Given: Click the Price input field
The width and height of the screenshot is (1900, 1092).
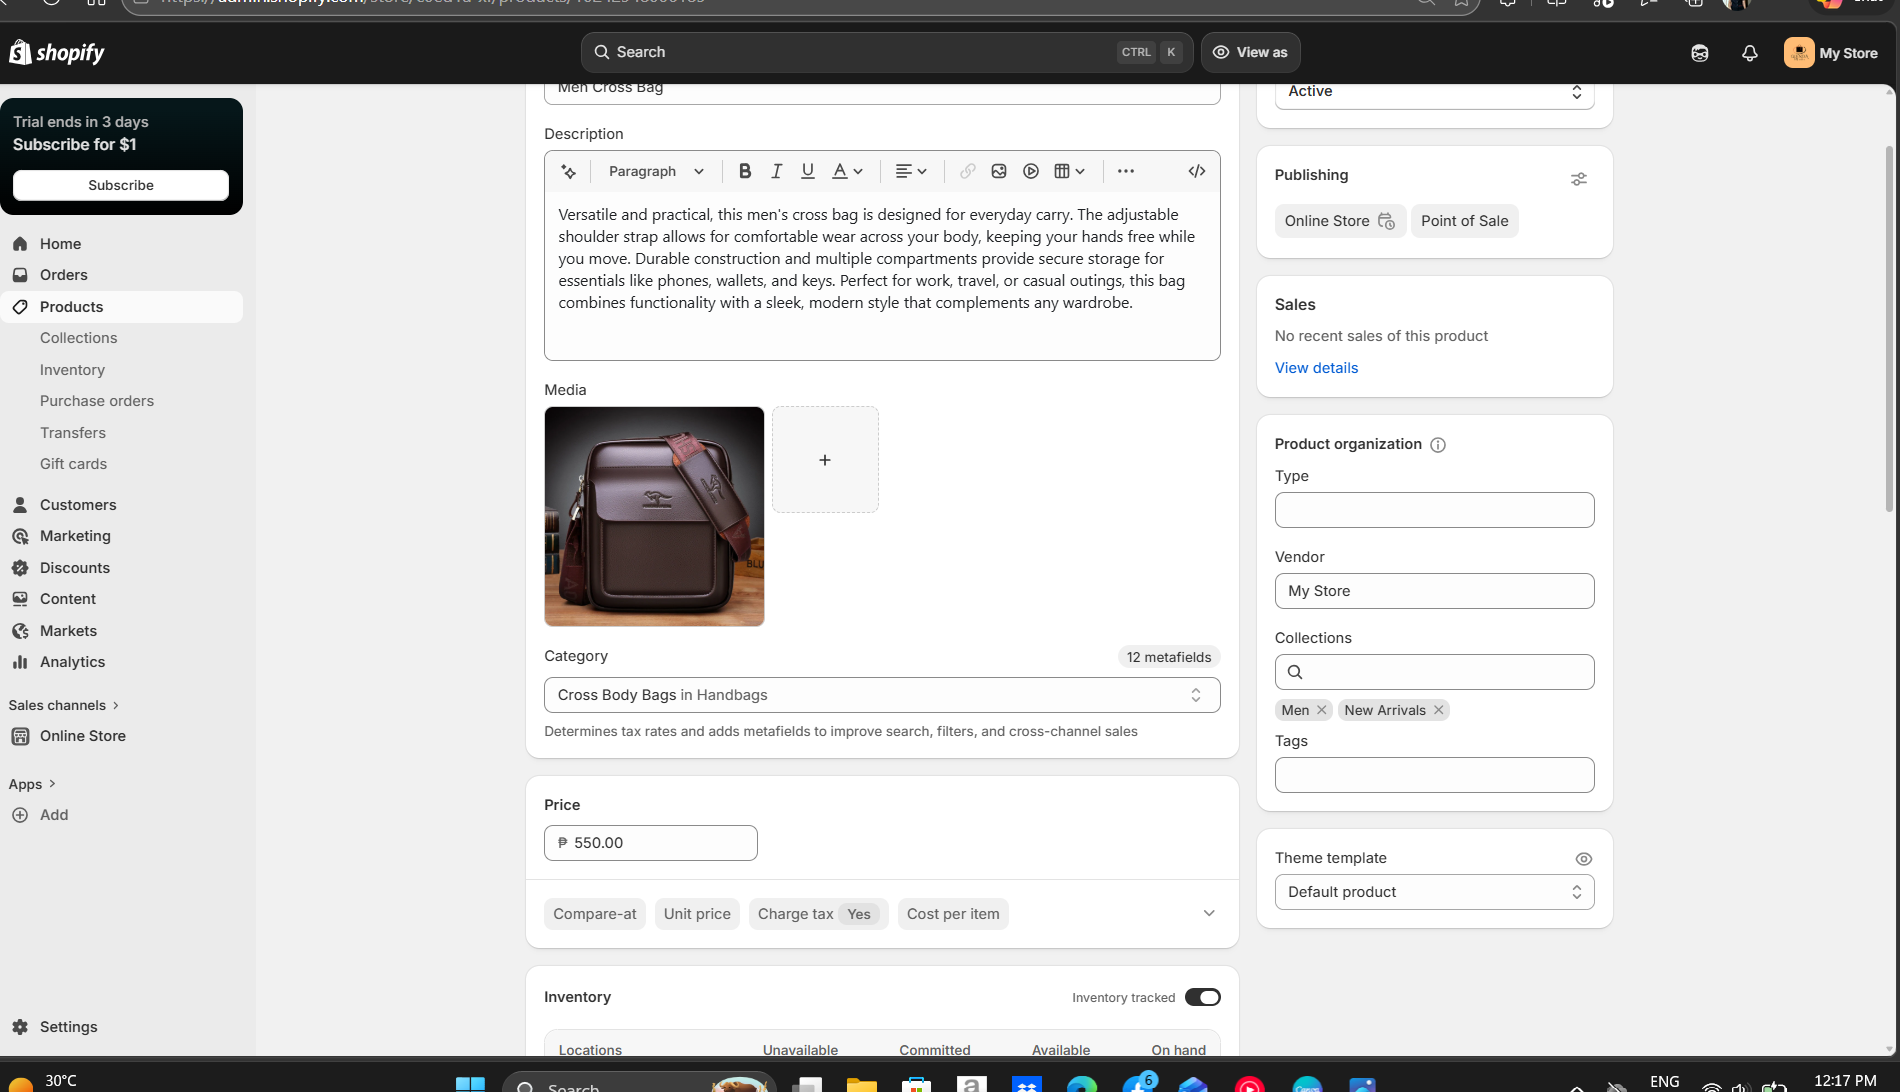Looking at the screenshot, I should point(651,843).
